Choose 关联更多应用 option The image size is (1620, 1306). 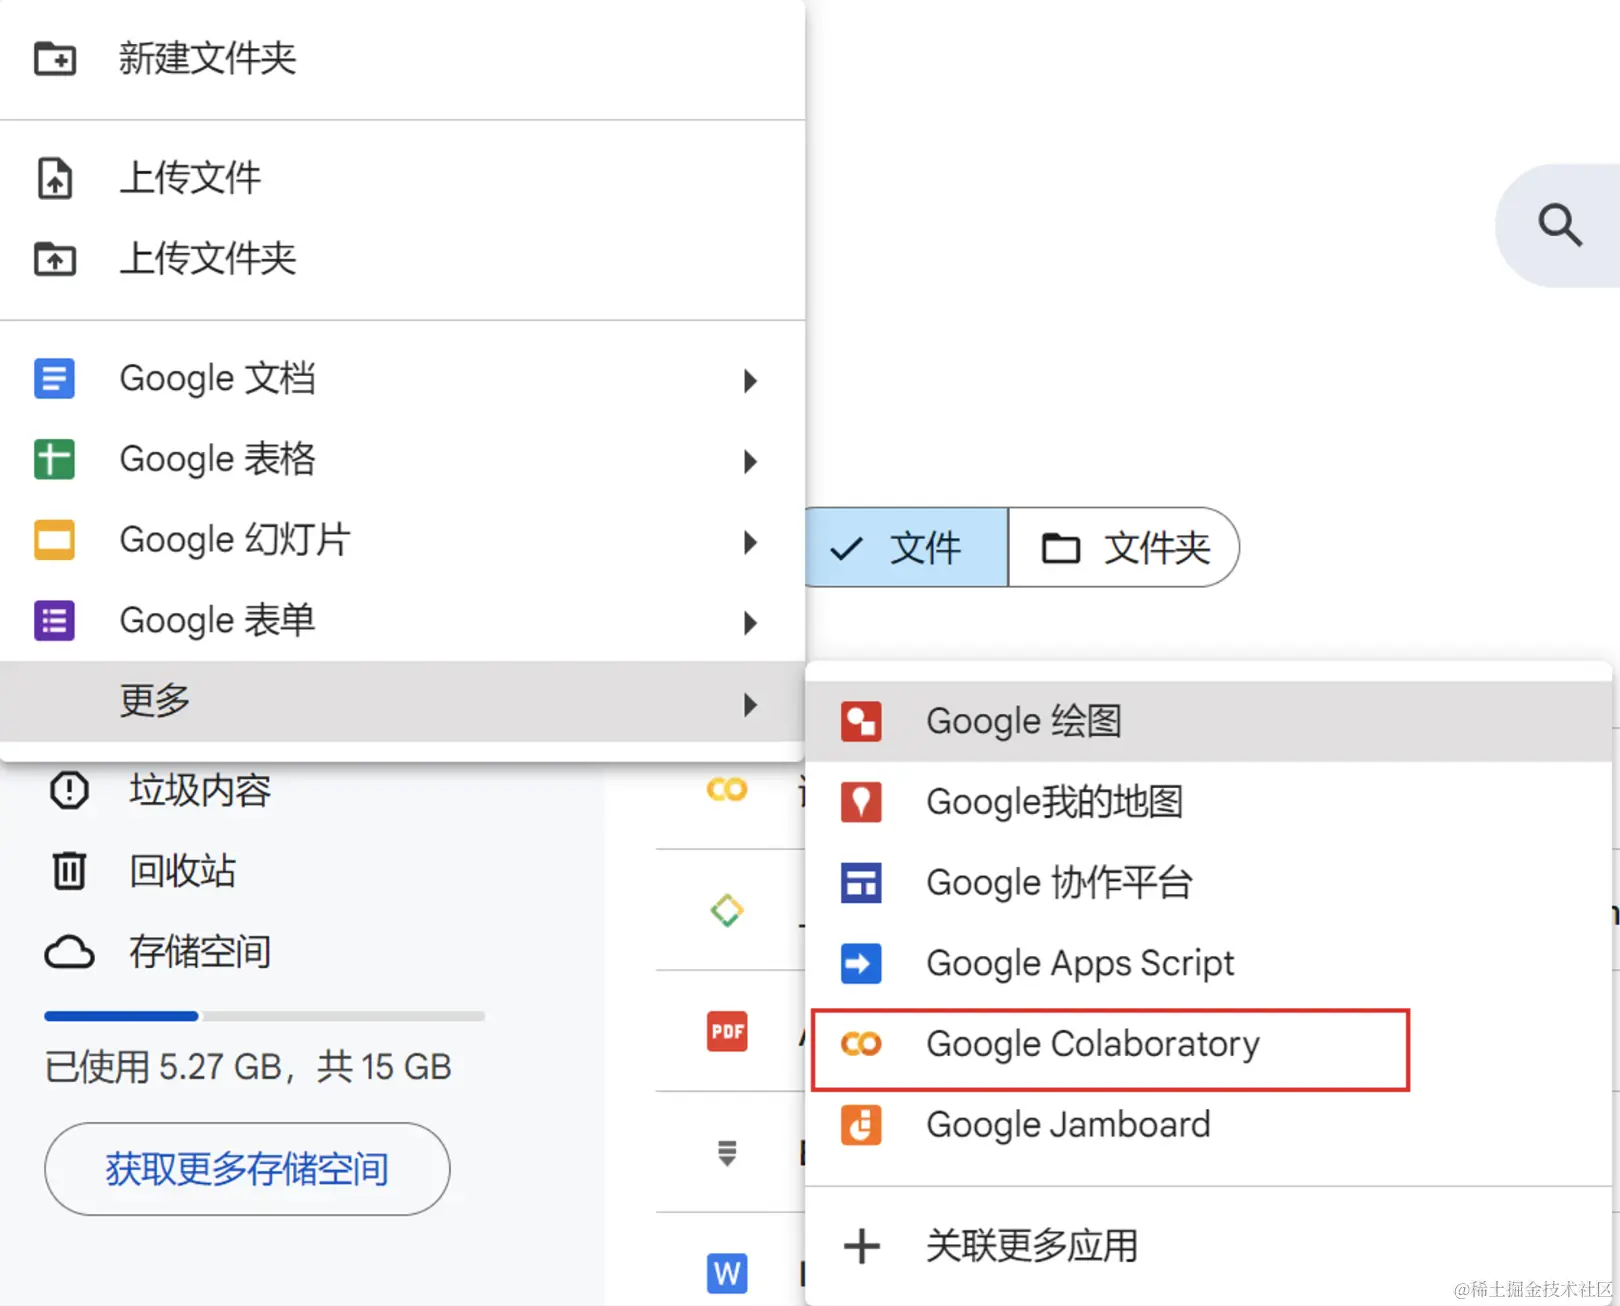(x=1209, y=1247)
